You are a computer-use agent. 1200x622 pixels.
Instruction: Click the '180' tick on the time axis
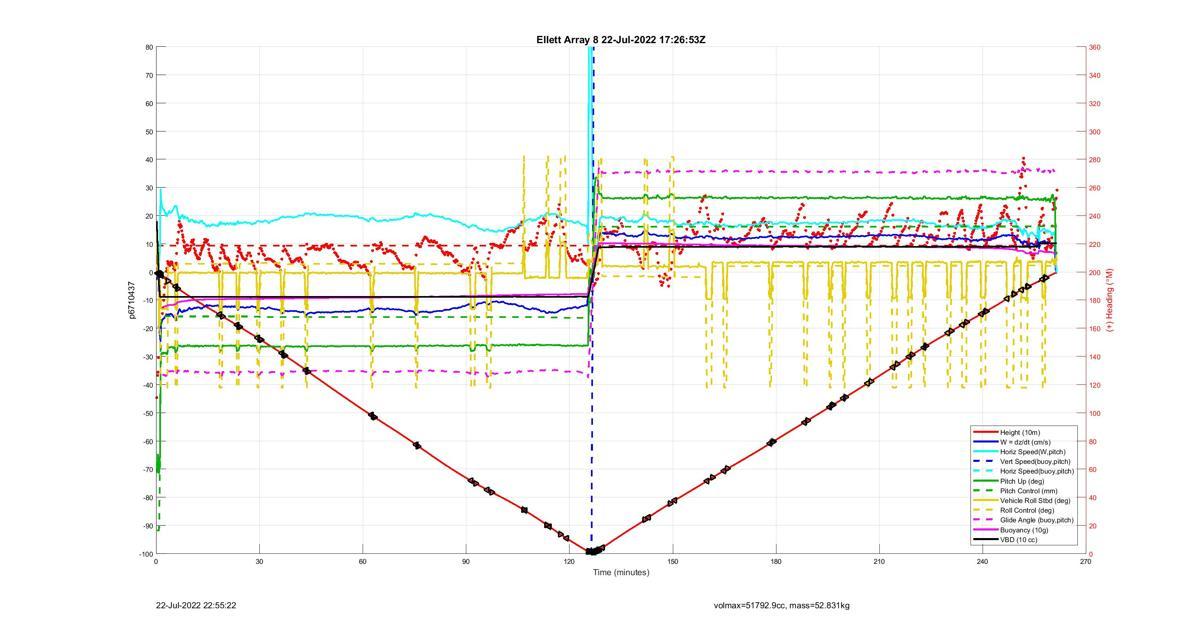click(x=776, y=562)
